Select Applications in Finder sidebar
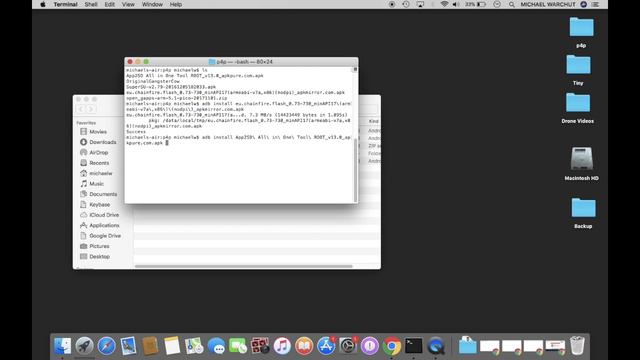 point(104,225)
